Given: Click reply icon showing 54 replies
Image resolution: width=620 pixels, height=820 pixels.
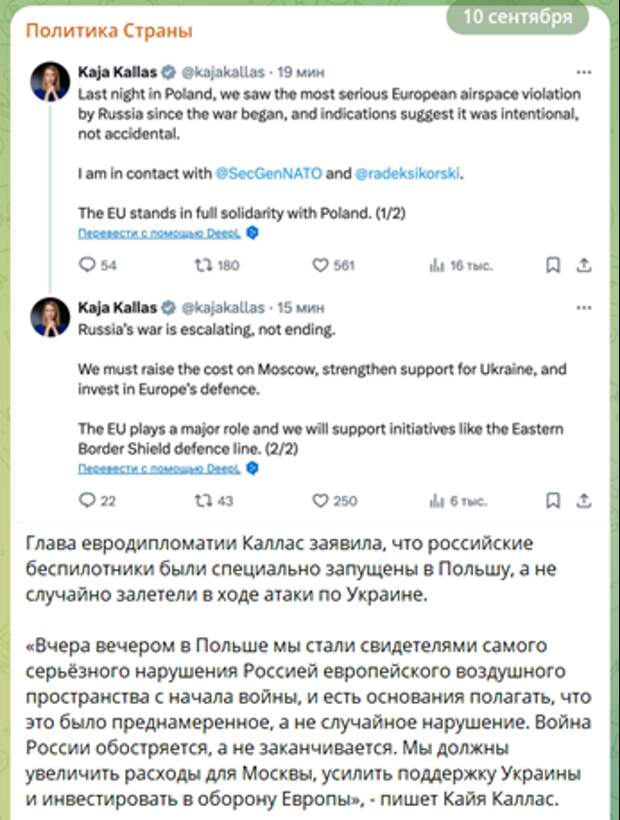Looking at the screenshot, I should point(87,265).
